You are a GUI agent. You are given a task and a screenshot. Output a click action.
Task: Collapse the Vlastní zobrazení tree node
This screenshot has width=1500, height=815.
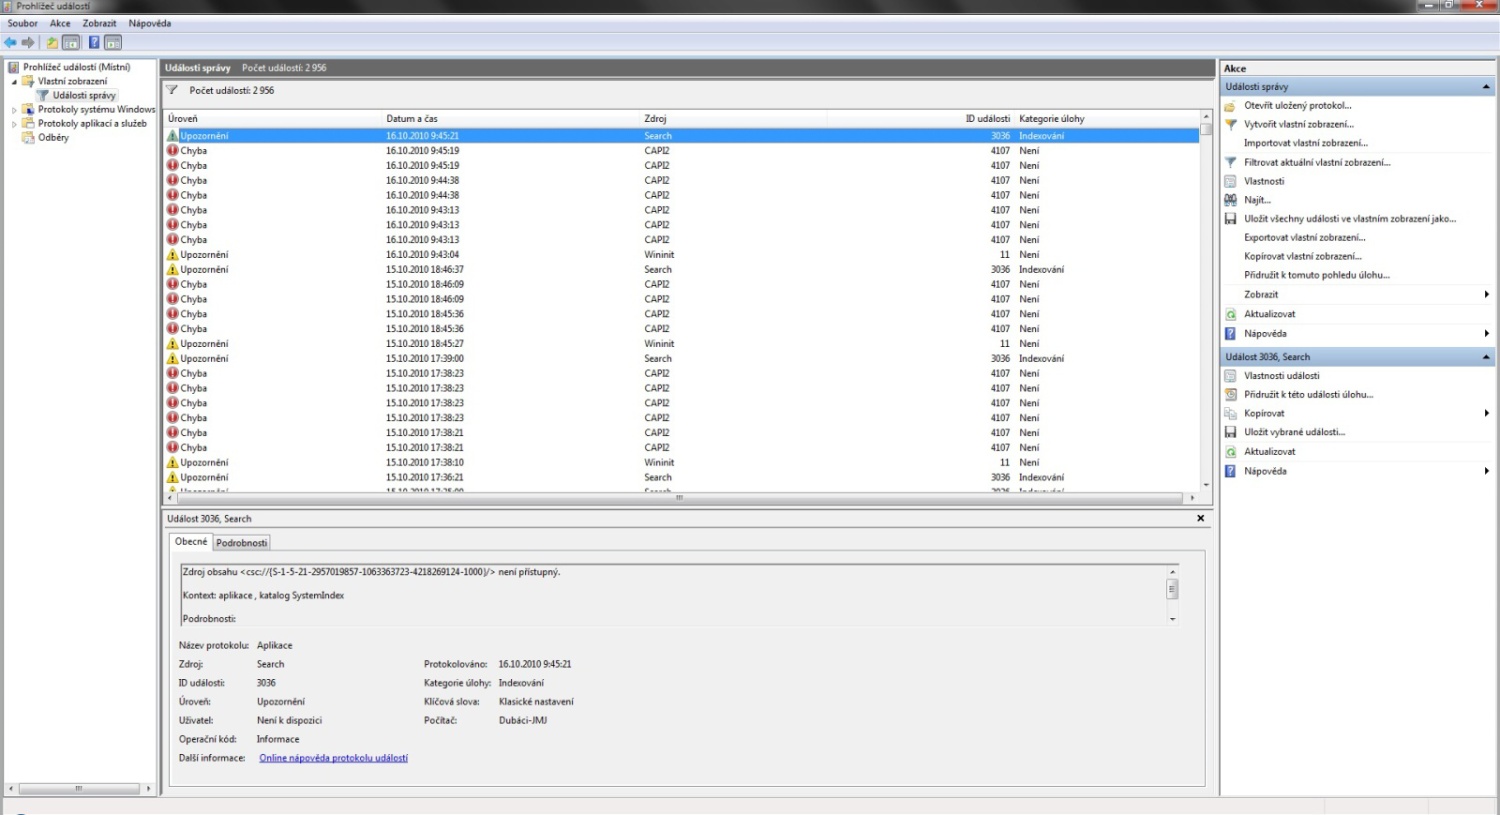[14, 82]
